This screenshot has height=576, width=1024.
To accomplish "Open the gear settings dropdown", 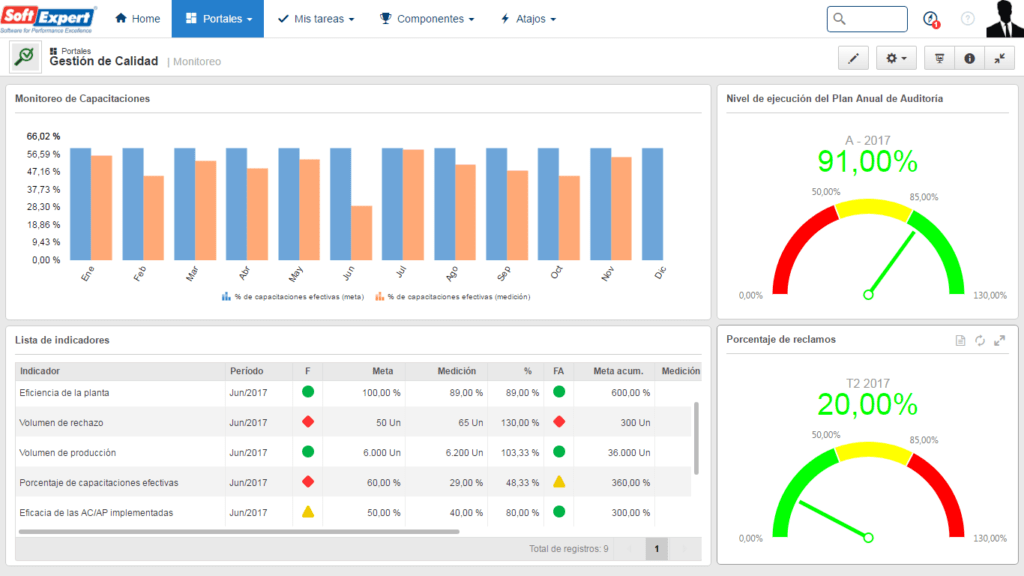I will (896, 59).
